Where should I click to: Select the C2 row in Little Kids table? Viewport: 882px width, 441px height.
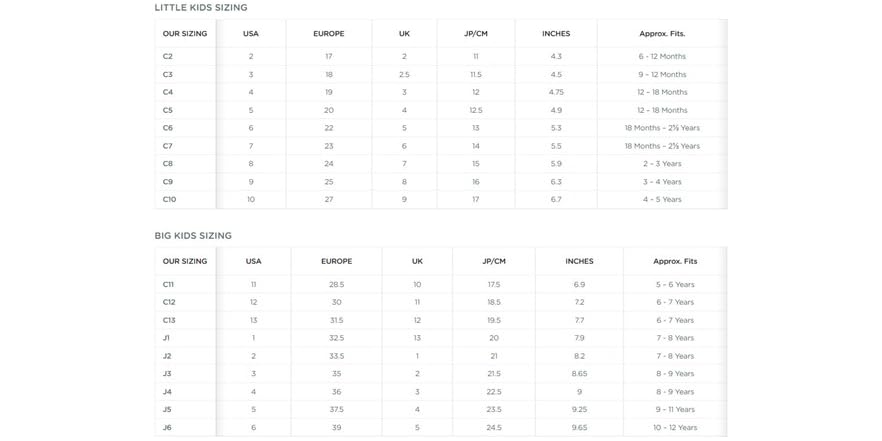(441, 56)
